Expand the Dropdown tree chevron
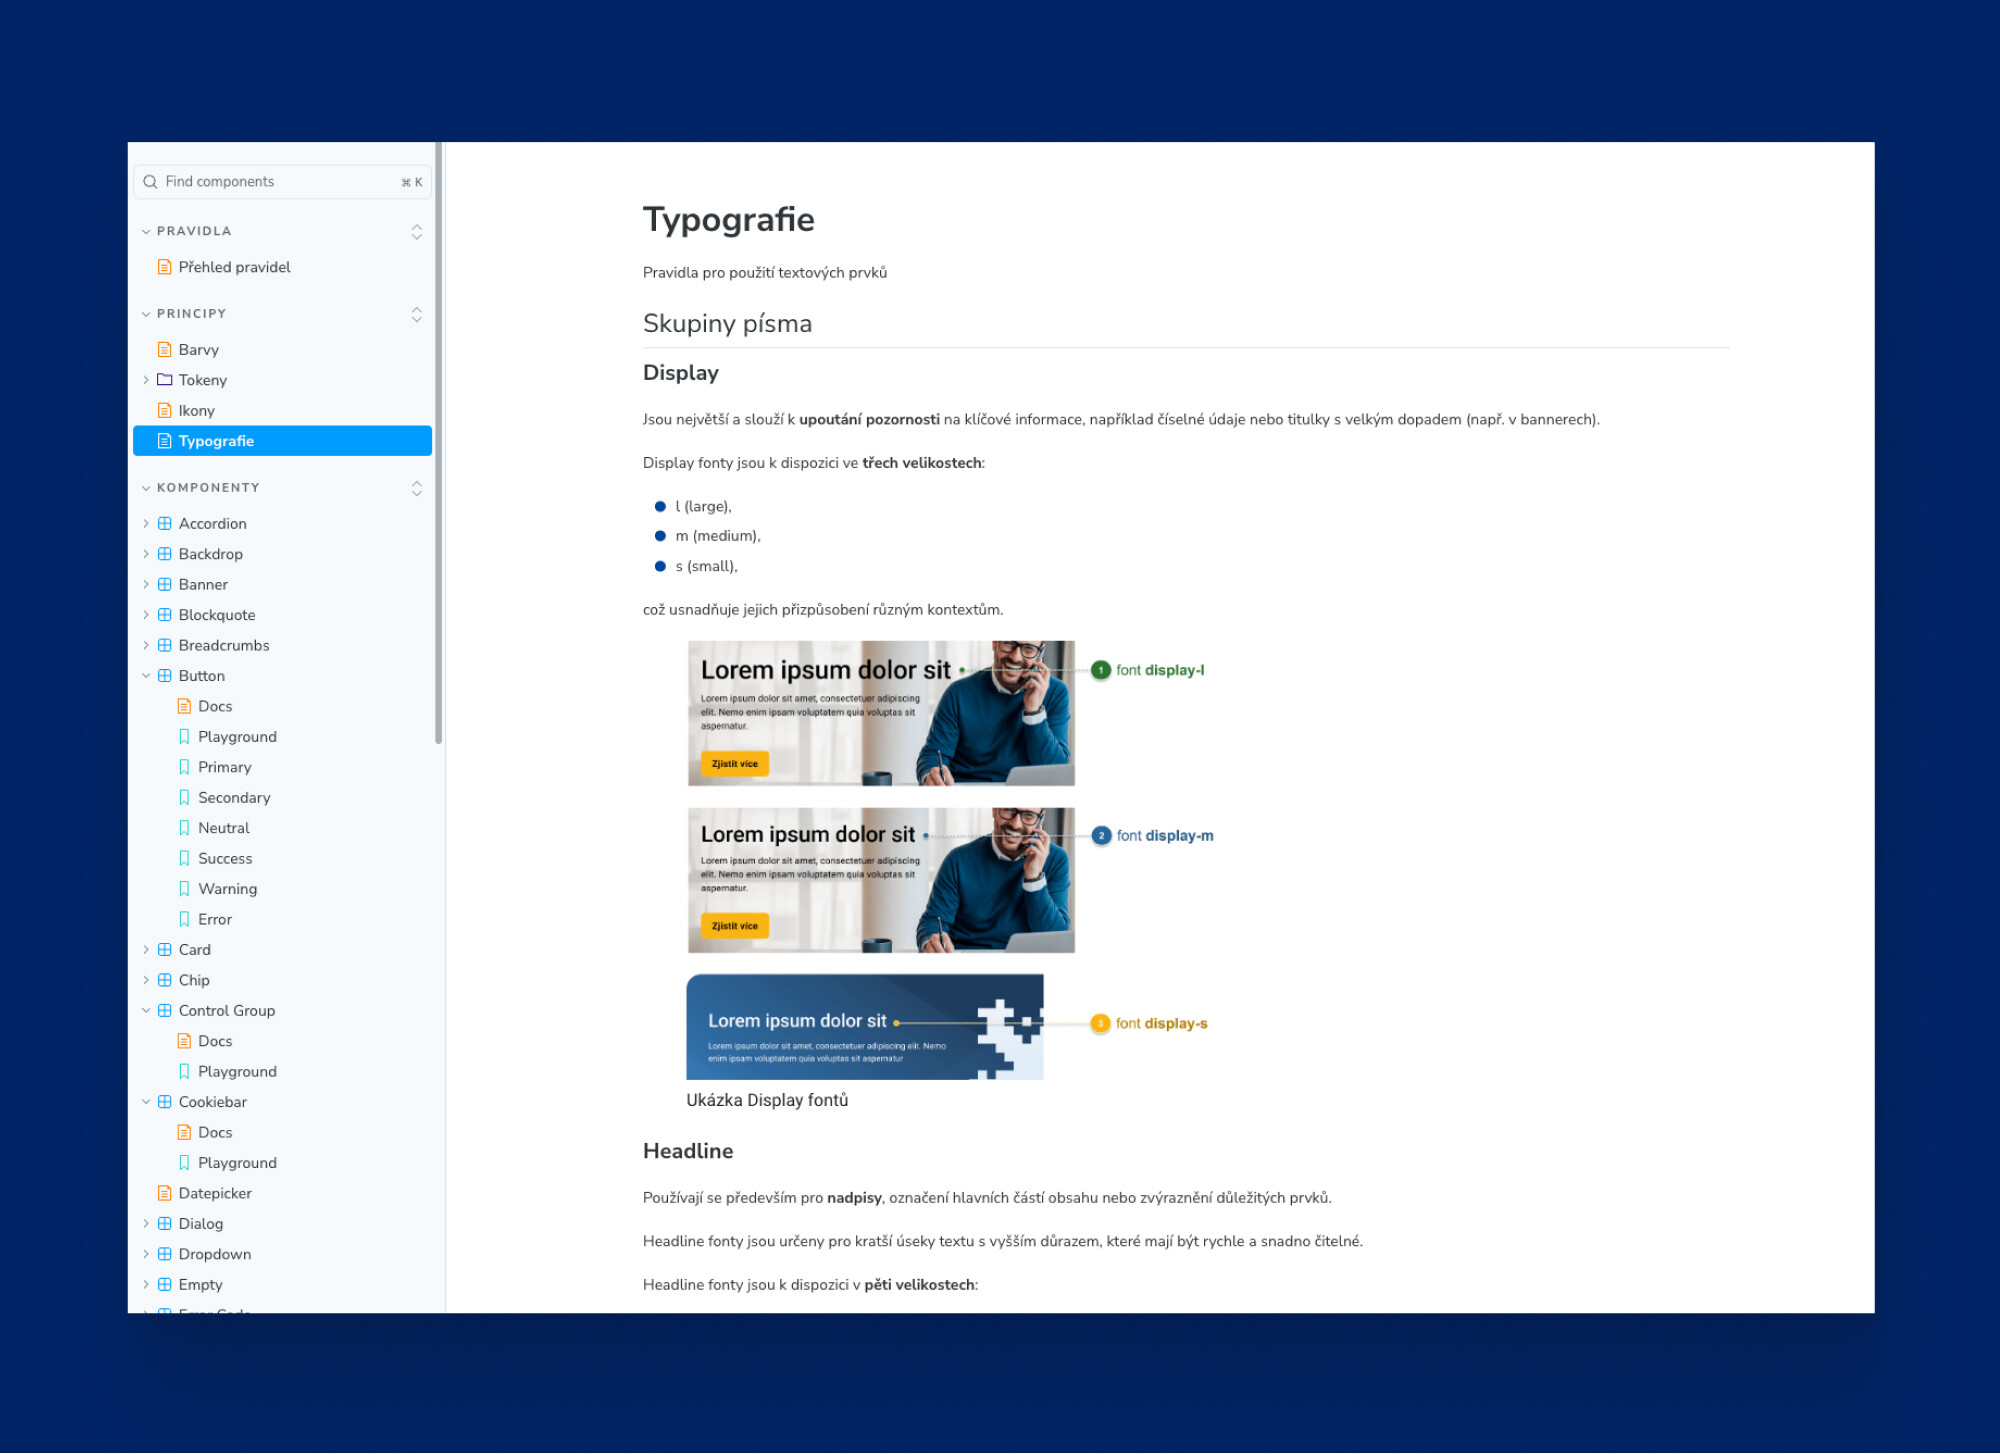Screen dimensions: 2000x1454 (146, 1254)
